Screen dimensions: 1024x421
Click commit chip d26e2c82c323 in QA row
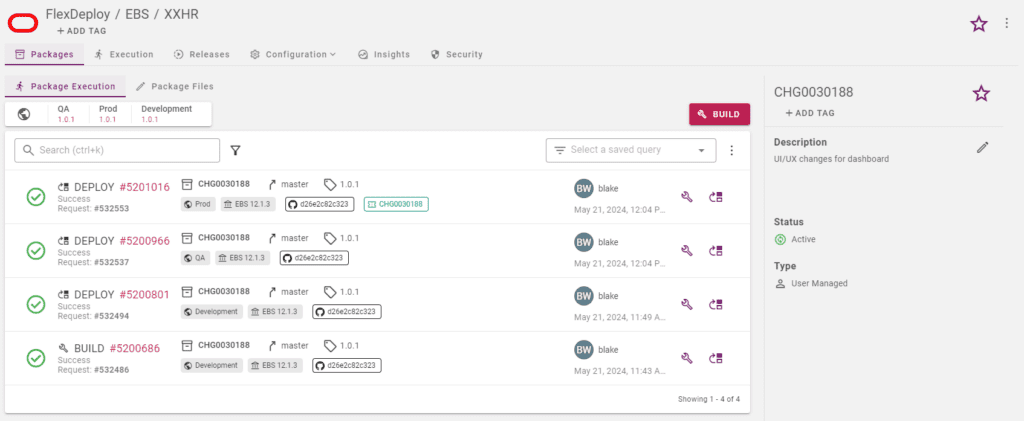point(314,258)
